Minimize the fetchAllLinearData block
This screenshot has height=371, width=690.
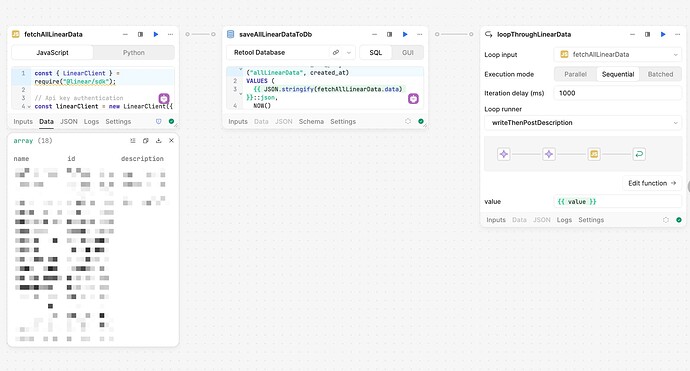click(x=125, y=34)
